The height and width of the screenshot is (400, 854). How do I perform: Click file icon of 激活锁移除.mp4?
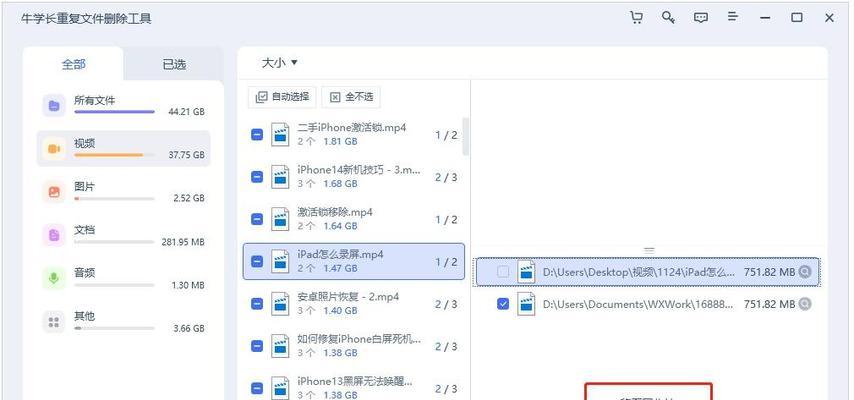tap(280, 219)
